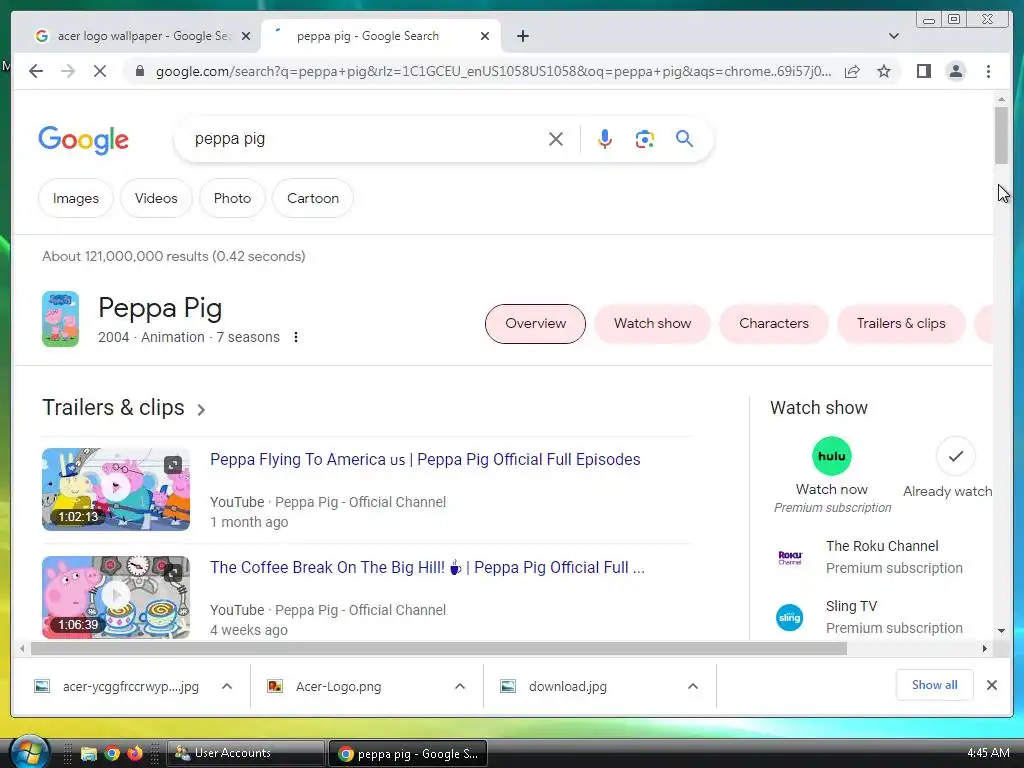1024x768 pixels.
Task: Mark show as Already watched
Action: (955, 456)
